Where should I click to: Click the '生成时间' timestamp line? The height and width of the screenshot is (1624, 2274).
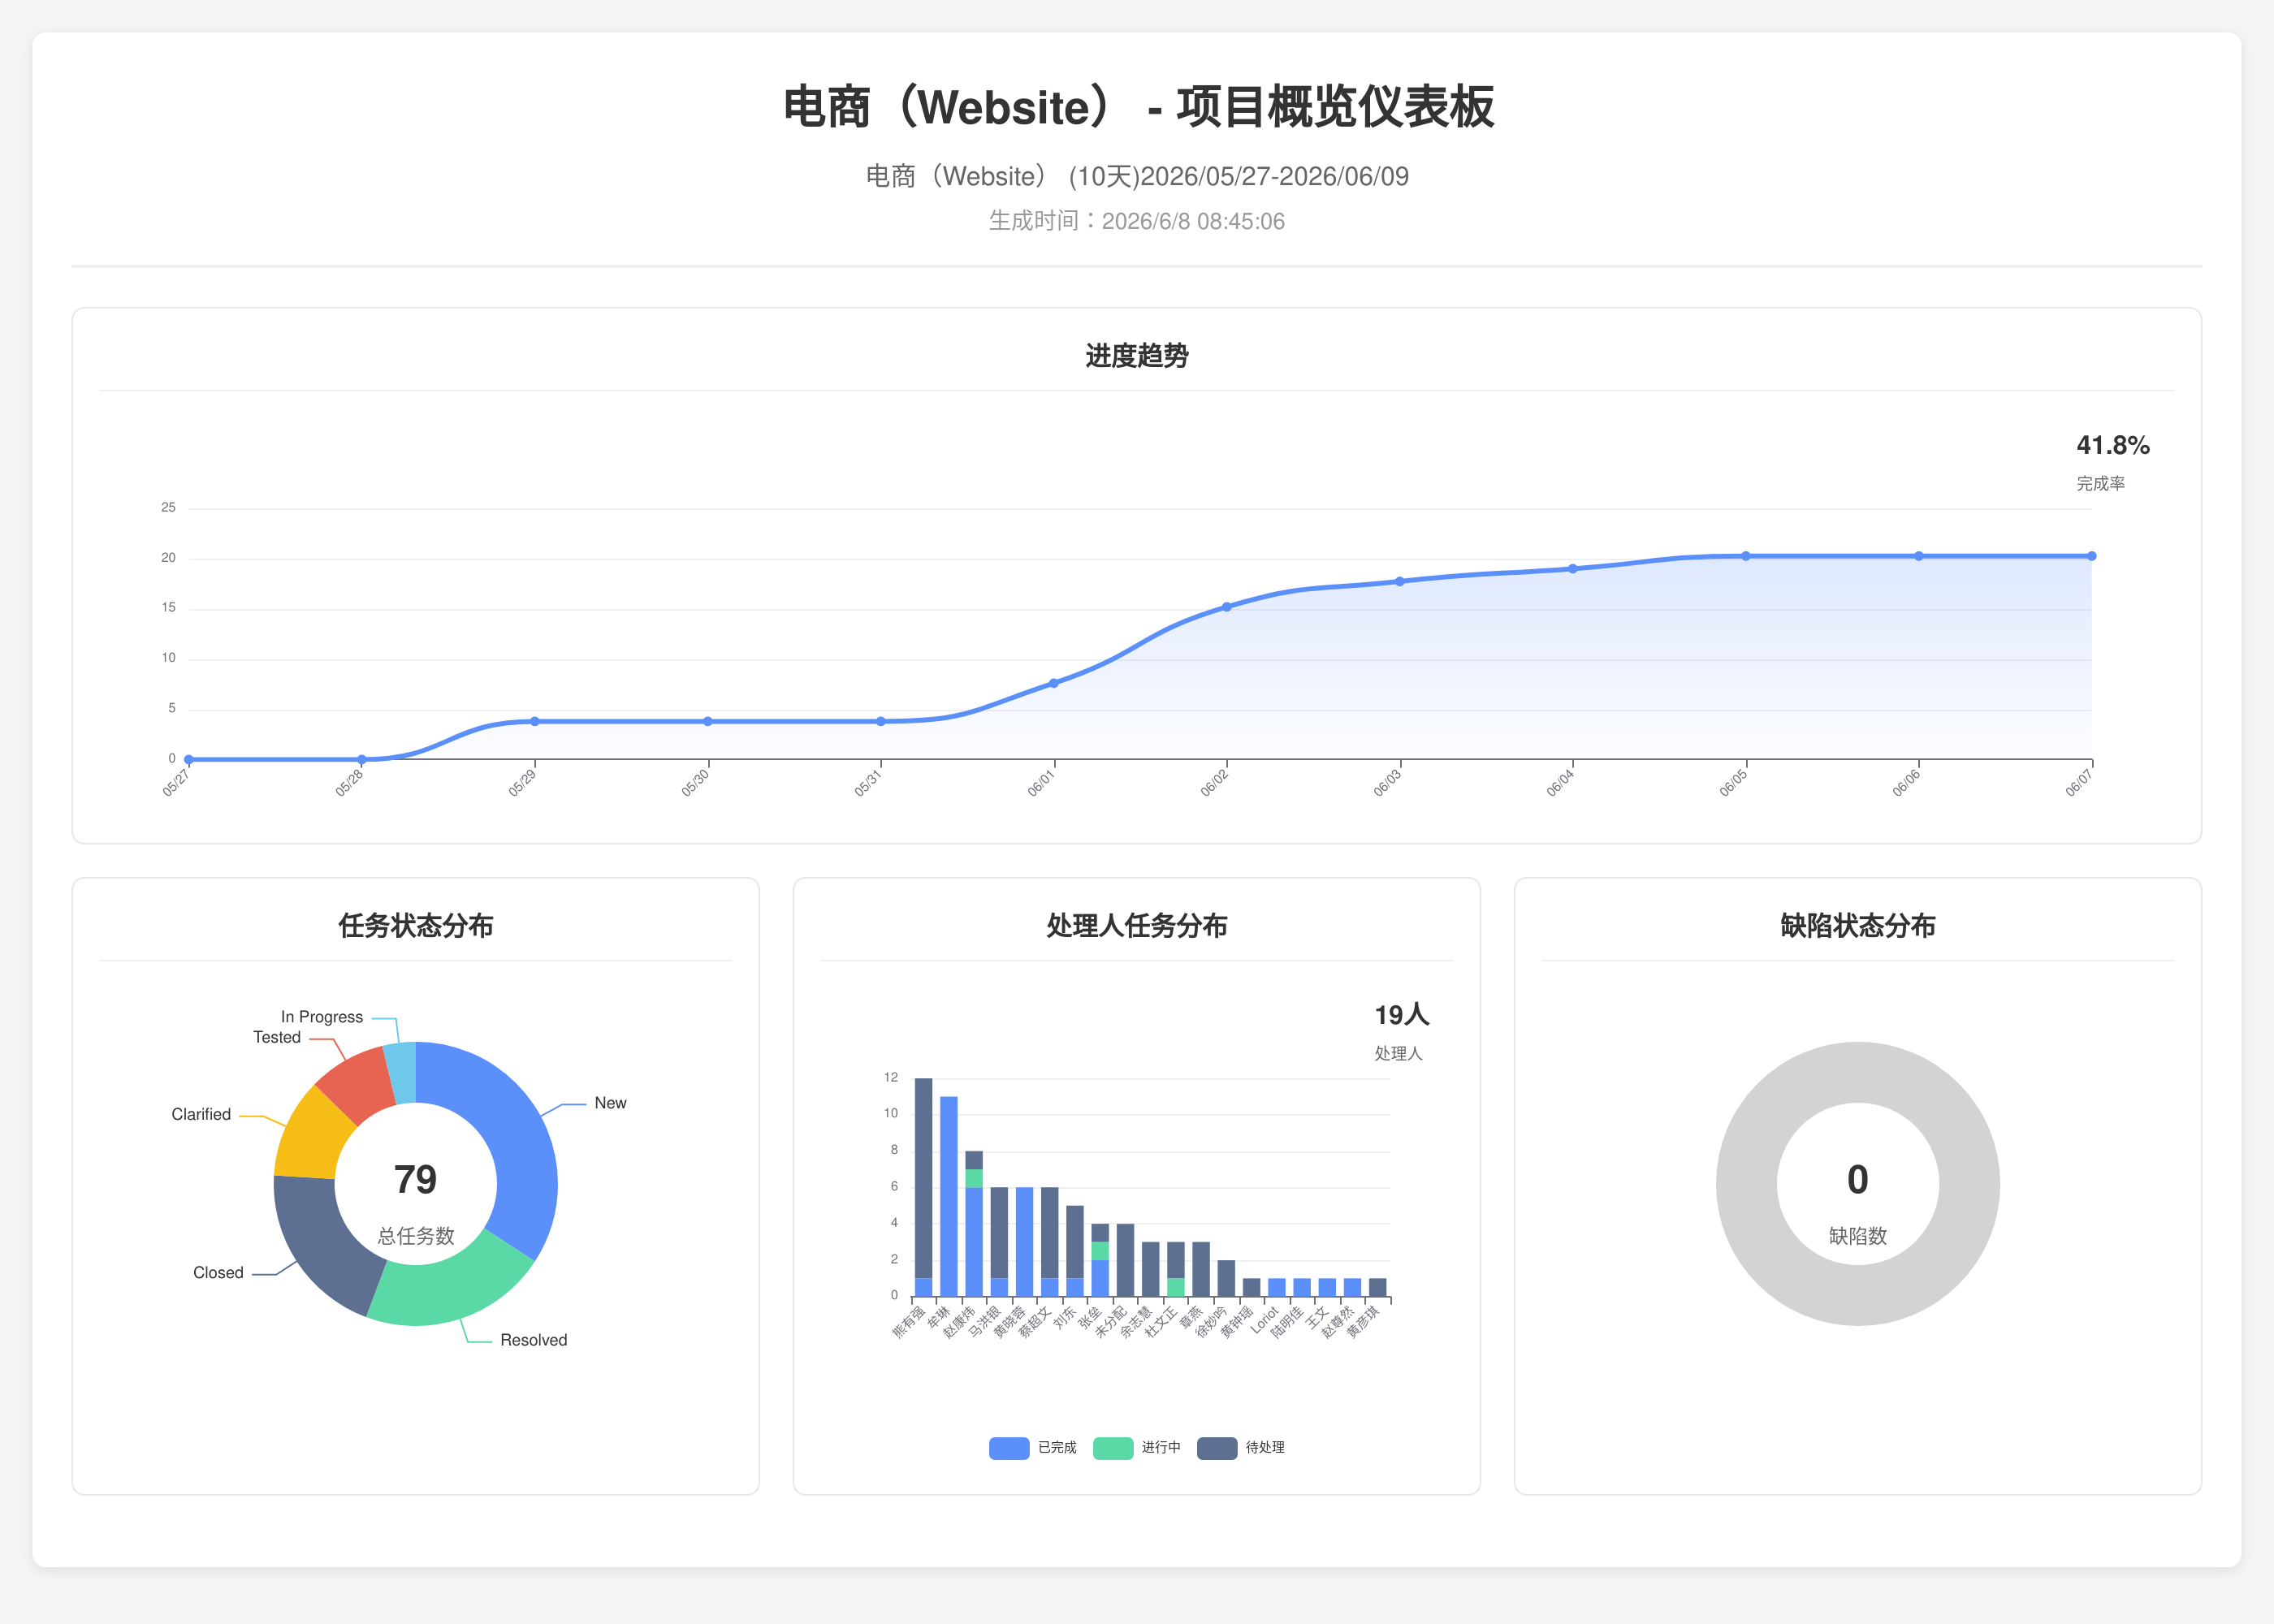1137,221
